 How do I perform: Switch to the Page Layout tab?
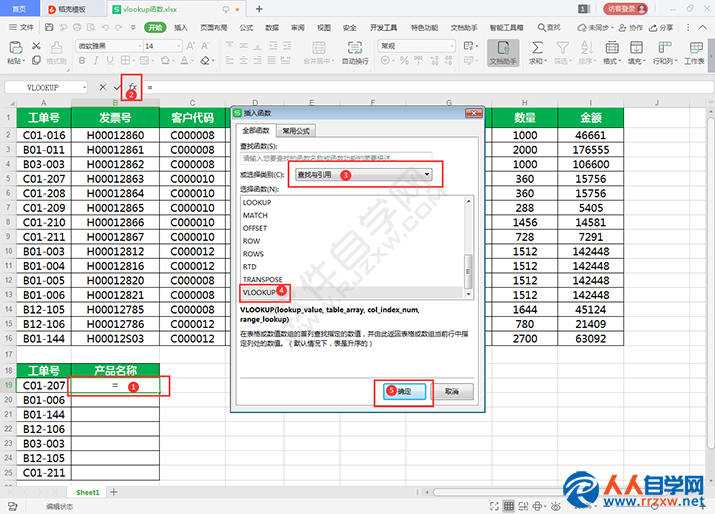[x=213, y=28]
